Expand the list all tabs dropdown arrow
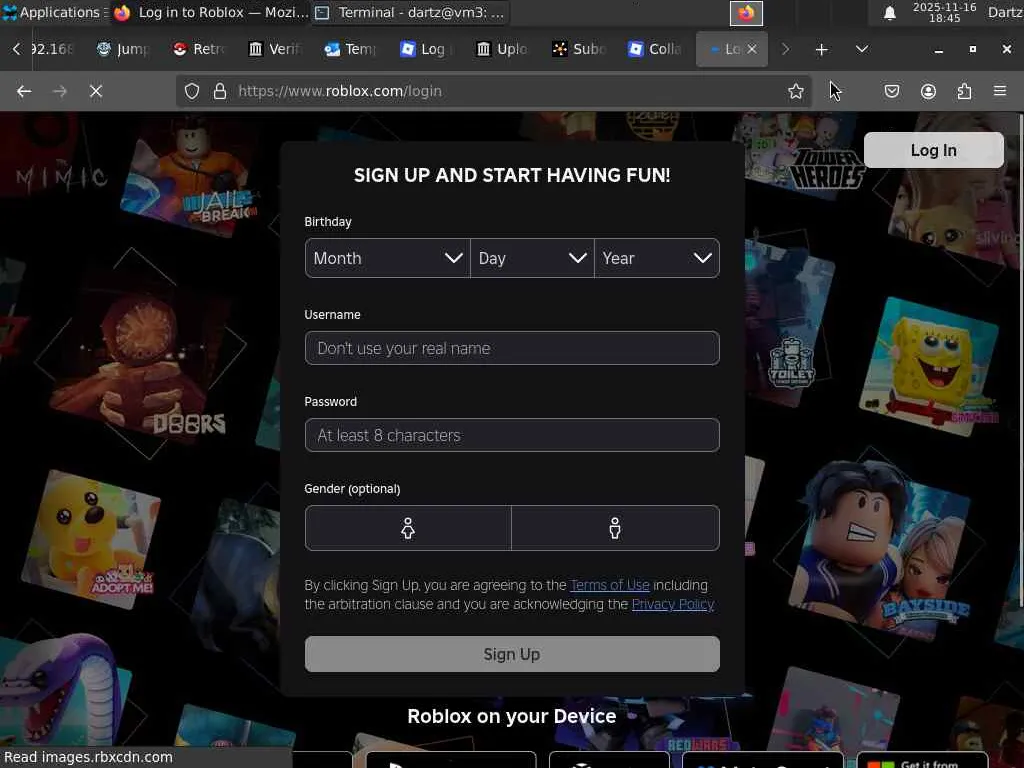 point(862,49)
